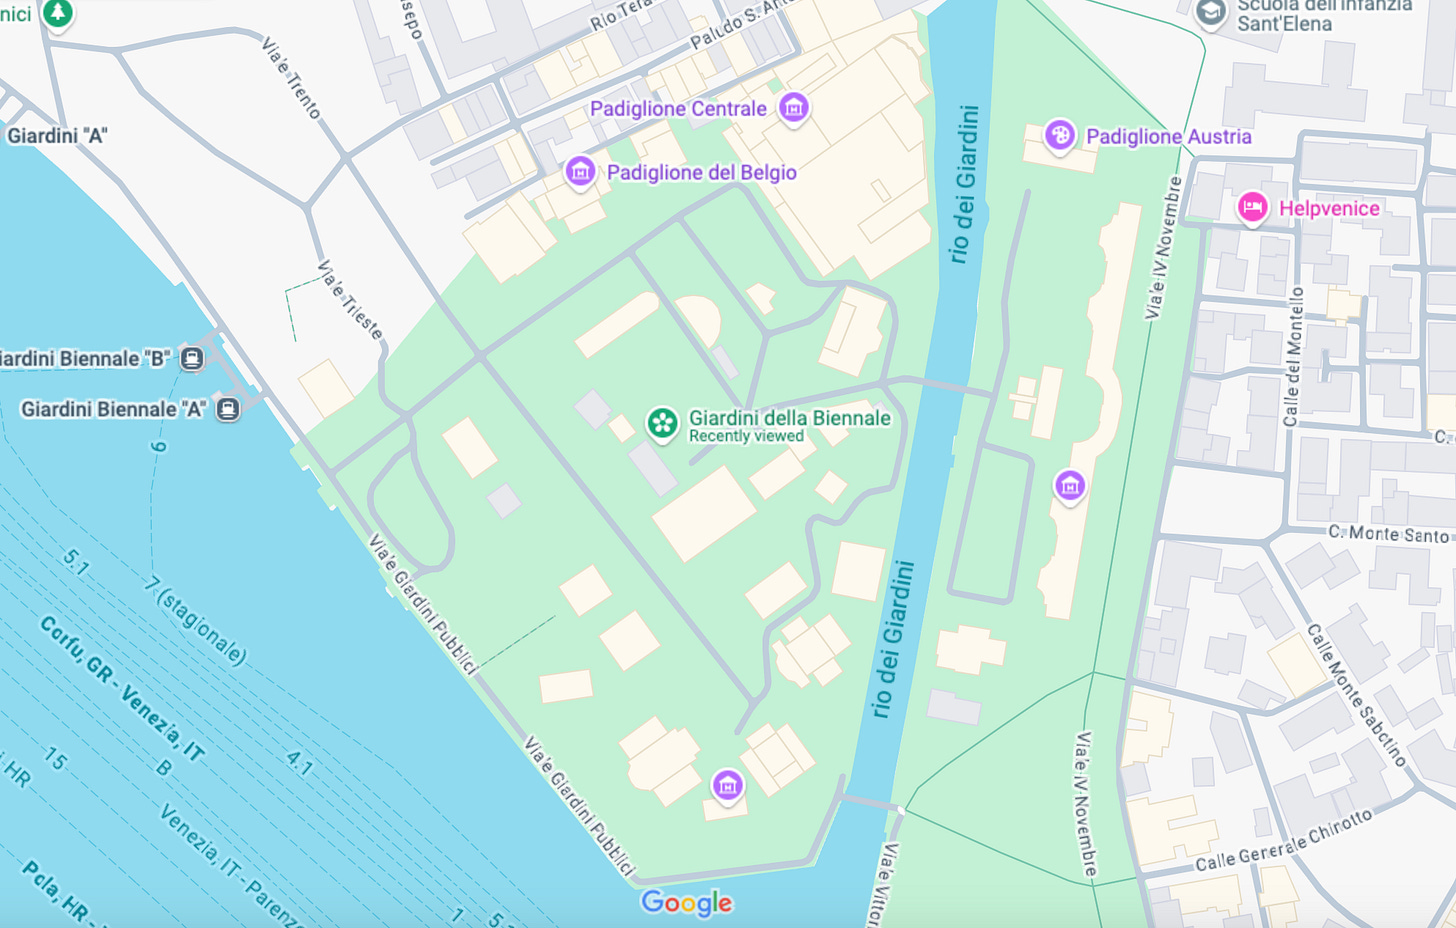Click the Padiglione del Belgio label text

pyautogui.click(x=702, y=172)
